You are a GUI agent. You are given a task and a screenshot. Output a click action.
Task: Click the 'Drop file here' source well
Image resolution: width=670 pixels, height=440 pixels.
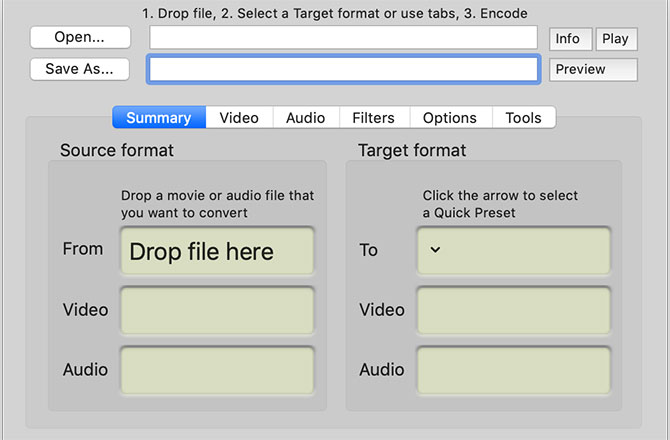point(217,251)
